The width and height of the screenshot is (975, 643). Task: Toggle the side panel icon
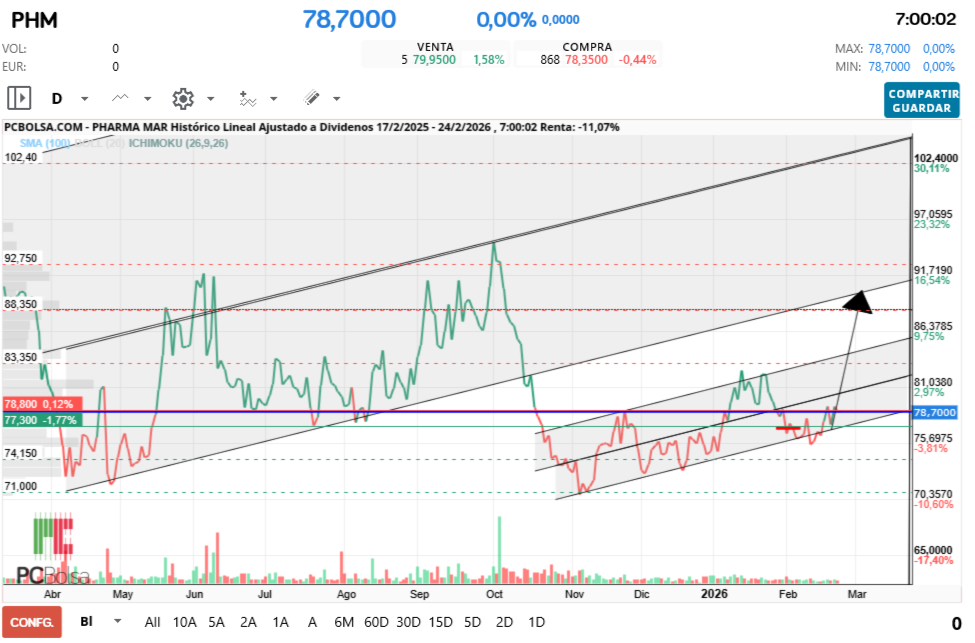tap(19, 98)
